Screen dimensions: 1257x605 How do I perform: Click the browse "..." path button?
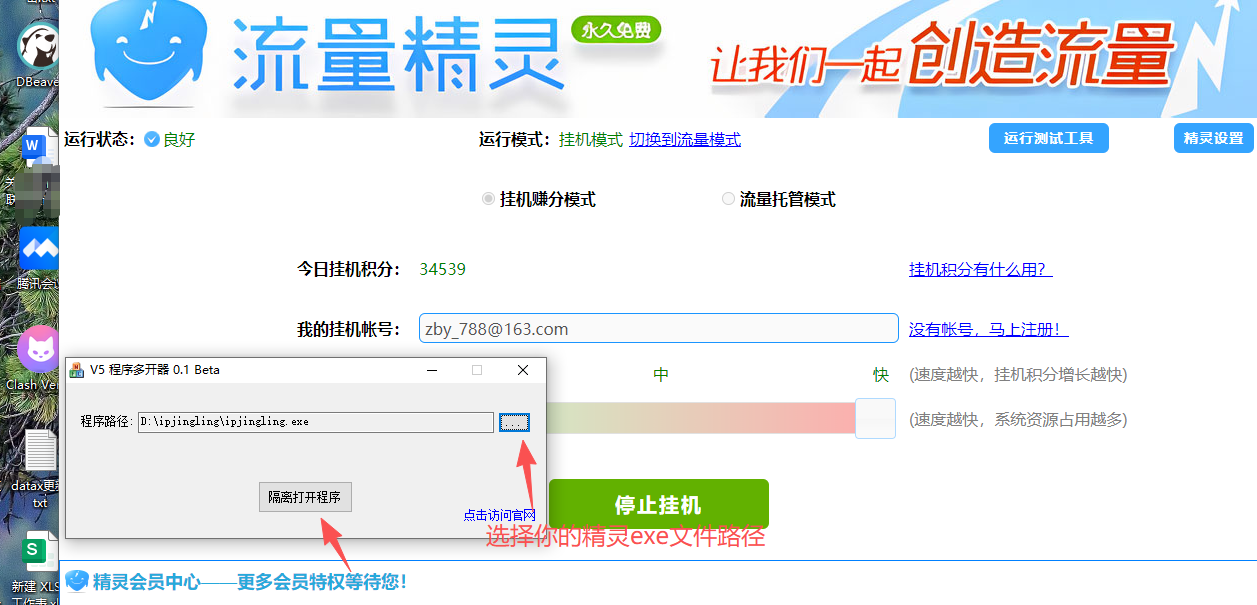514,422
